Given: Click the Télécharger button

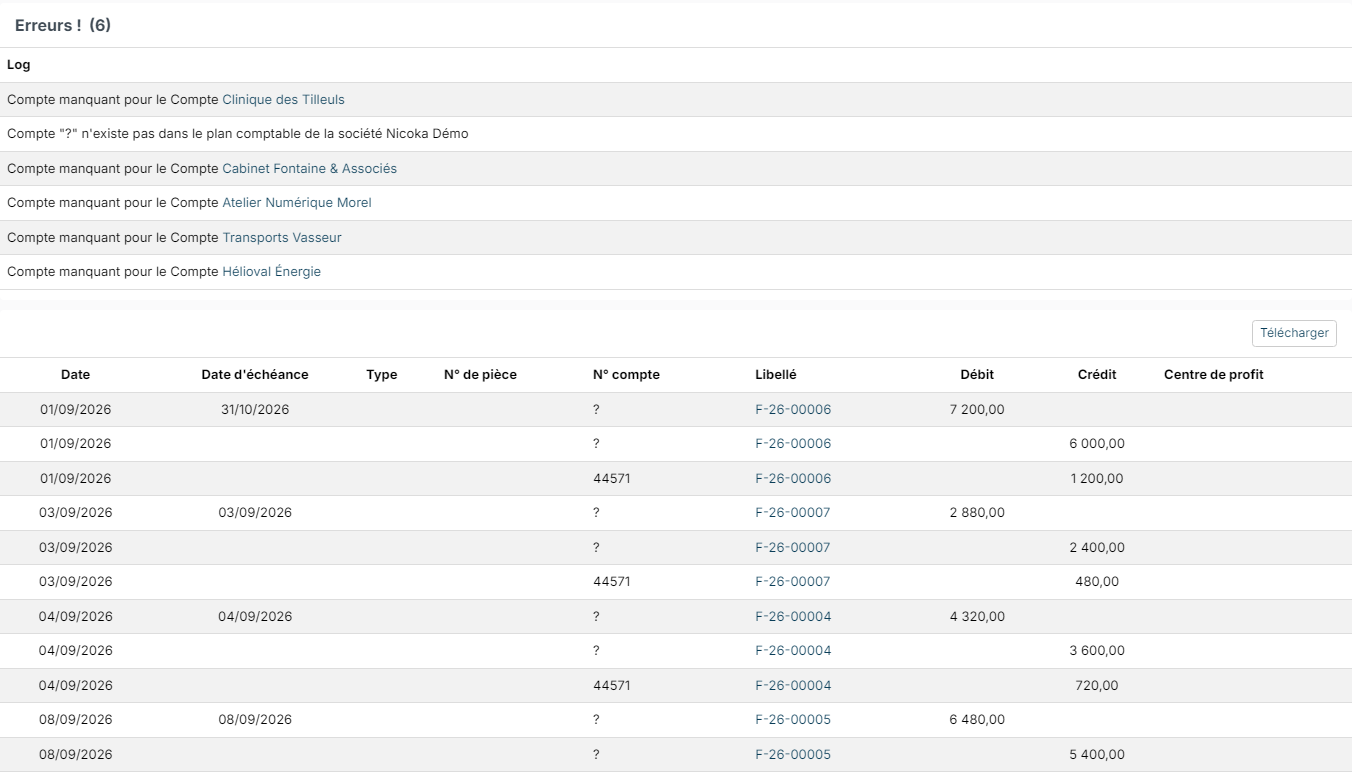Looking at the screenshot, I should point(1294,333).
